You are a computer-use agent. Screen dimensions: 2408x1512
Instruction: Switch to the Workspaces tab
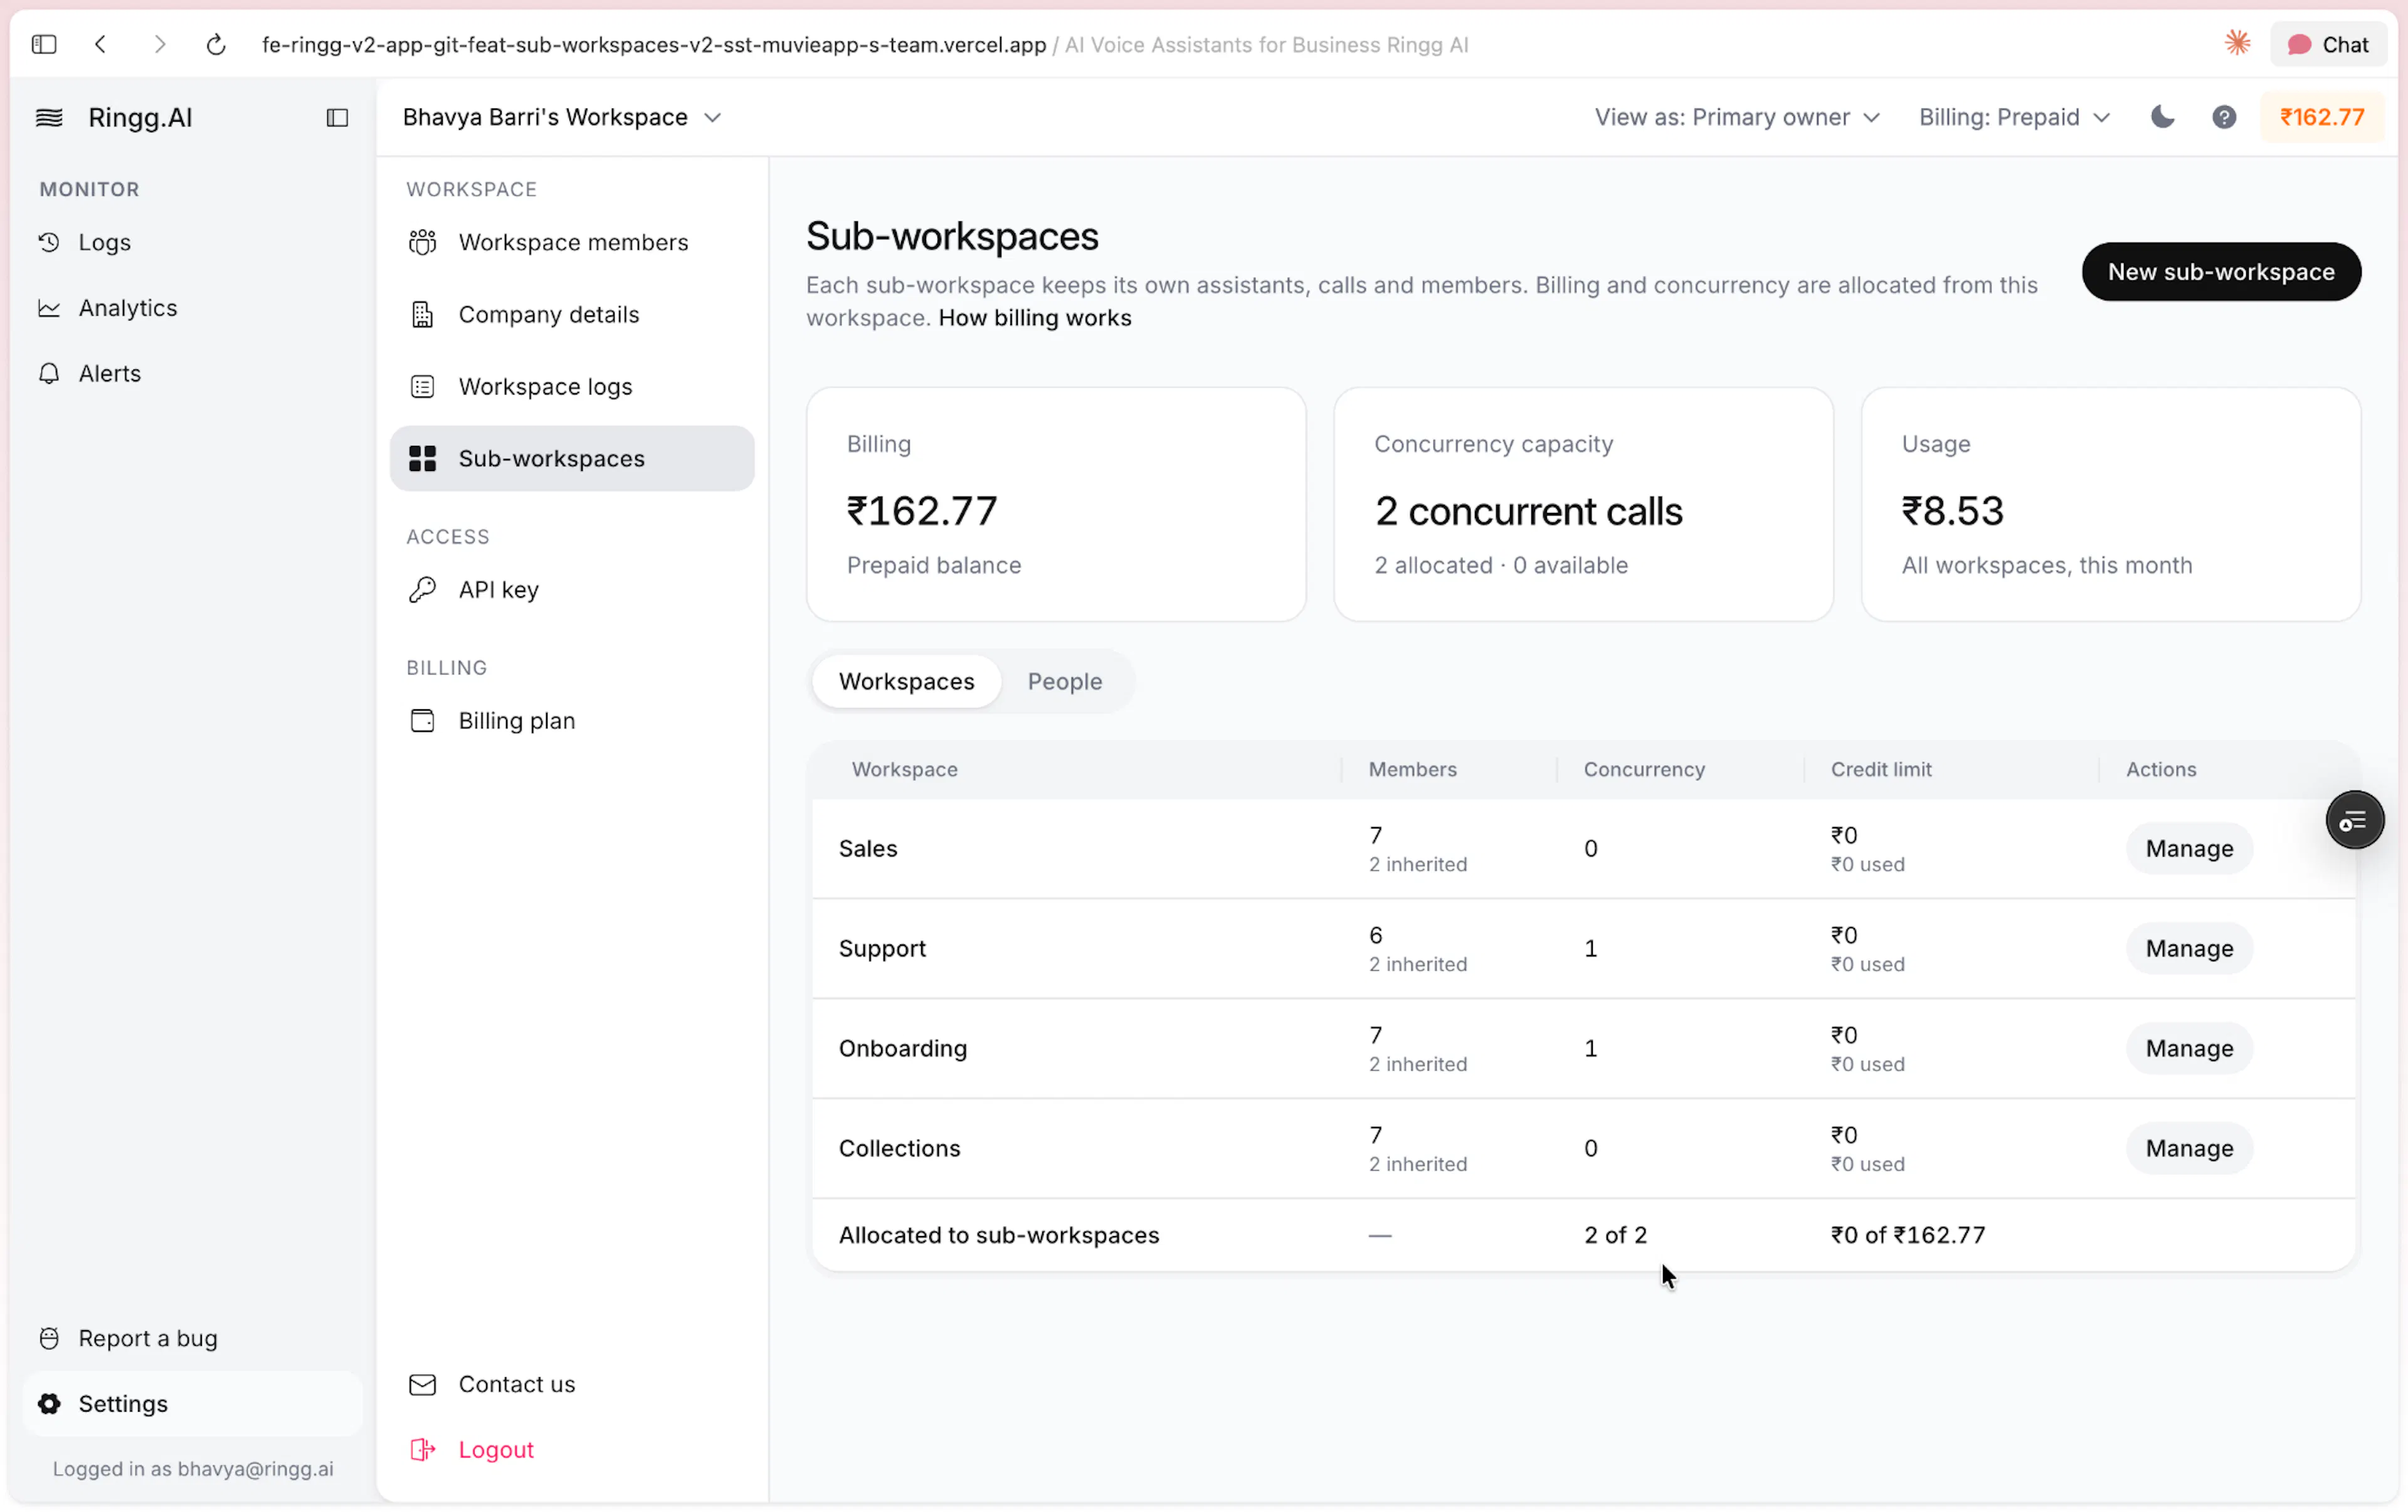[x=906, y=681]
